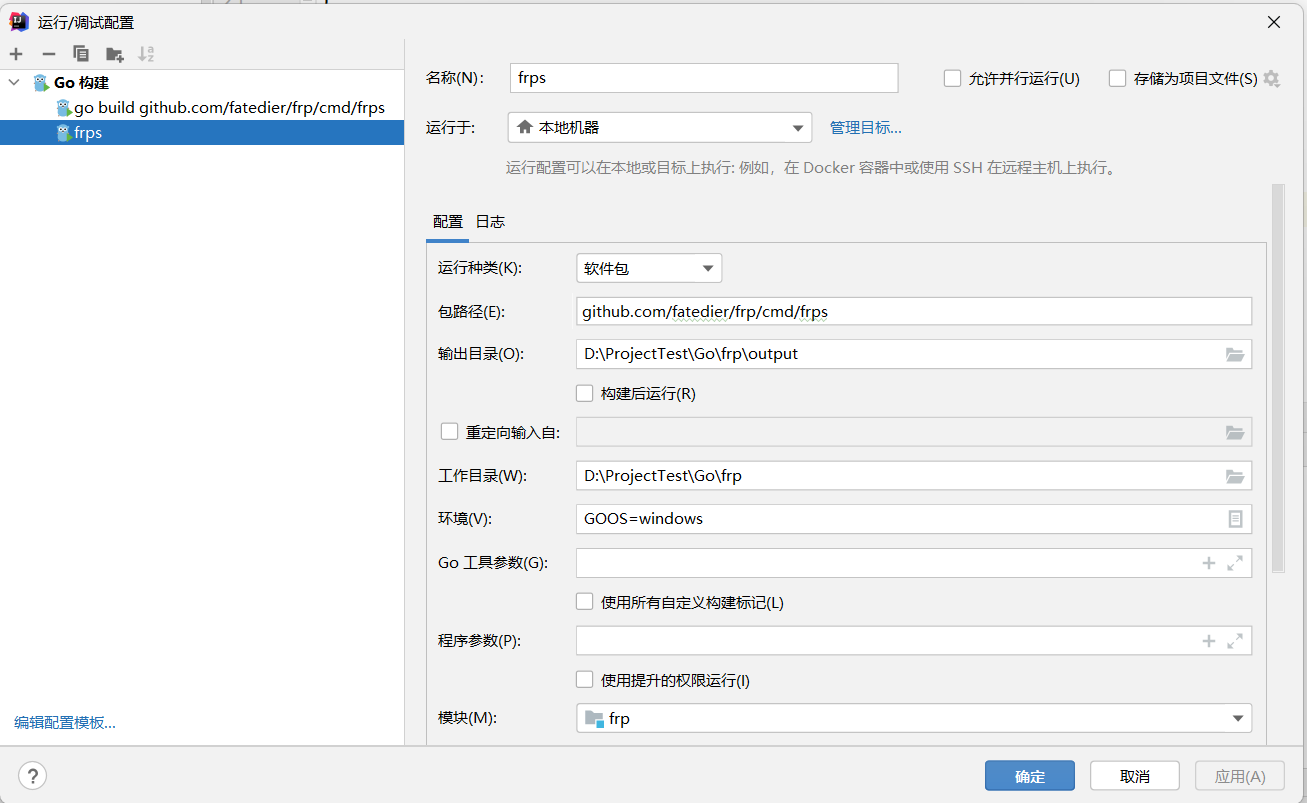Click the apply button
Screen dimensions: 1307x803
(x=1240, y=776)
